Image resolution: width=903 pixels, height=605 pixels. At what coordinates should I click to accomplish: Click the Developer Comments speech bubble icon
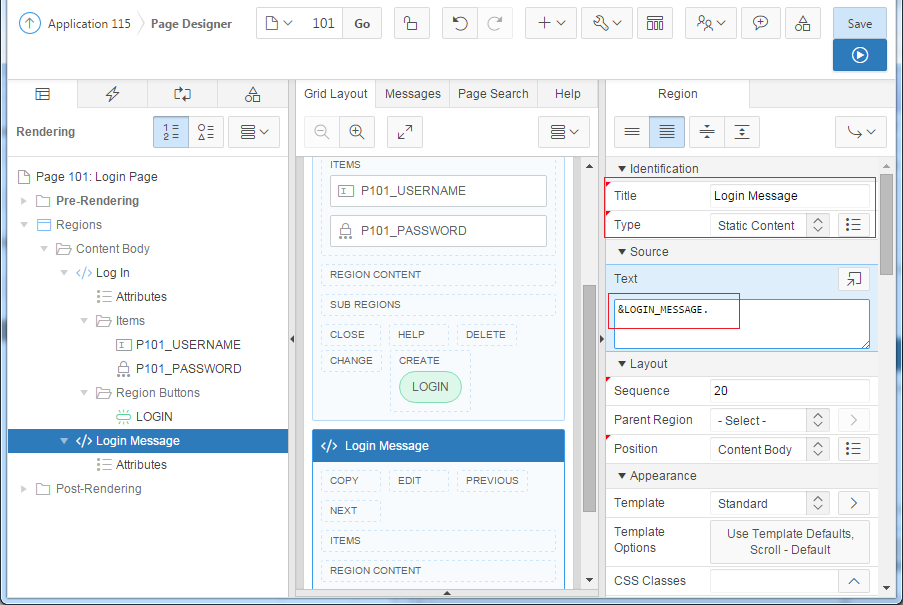click(760, 24)
